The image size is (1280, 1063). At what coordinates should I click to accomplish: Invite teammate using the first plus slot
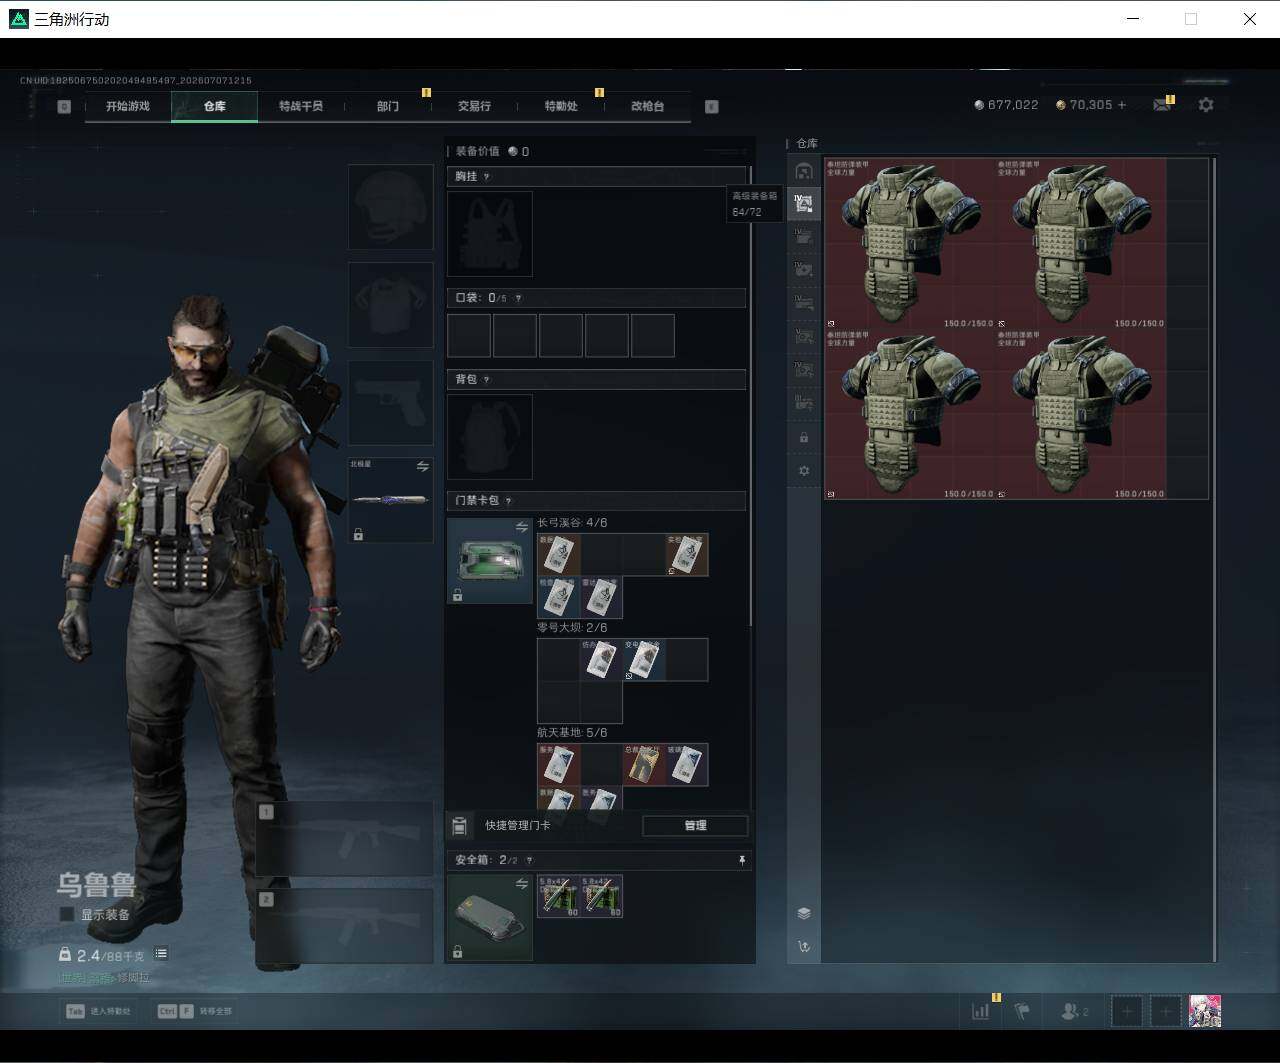(1127, 1011)
